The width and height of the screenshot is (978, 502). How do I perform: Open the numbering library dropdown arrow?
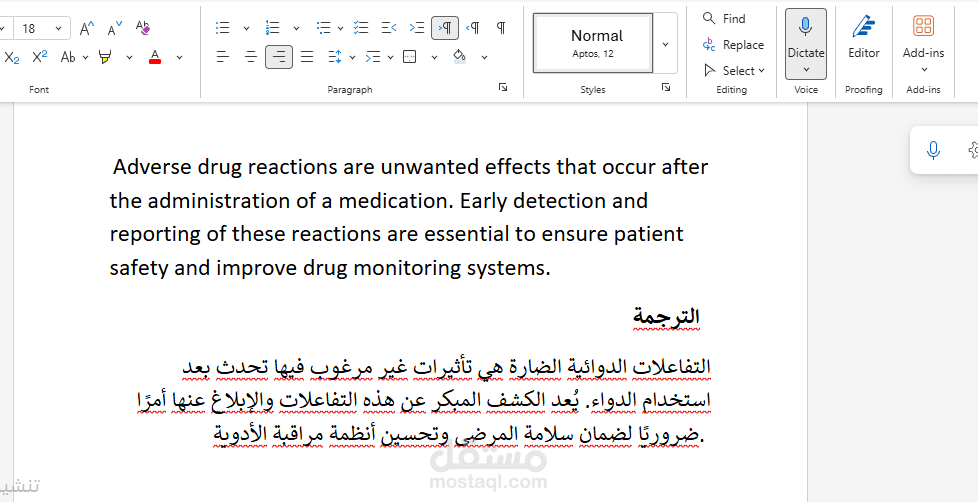tap(296, 28)
